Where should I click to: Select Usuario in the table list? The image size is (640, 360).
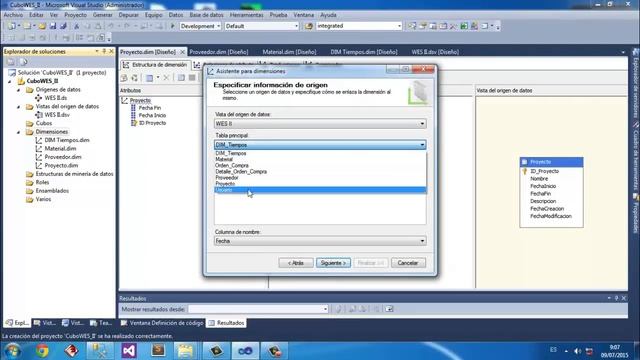click(320, 190)
